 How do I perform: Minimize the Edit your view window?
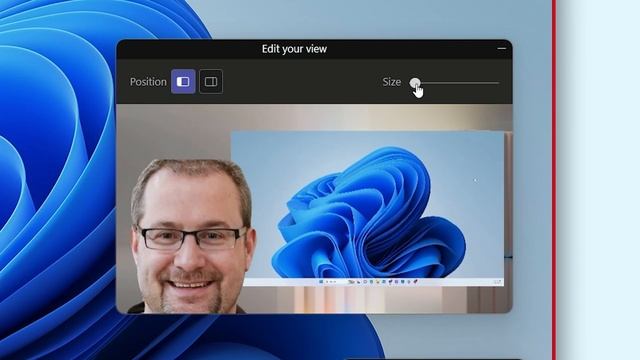[502, 49]
